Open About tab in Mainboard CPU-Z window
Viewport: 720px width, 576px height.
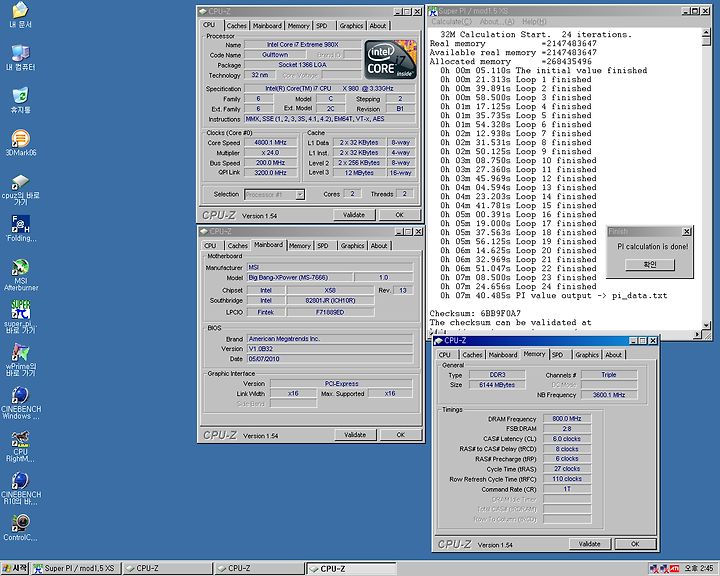point(379,246)
